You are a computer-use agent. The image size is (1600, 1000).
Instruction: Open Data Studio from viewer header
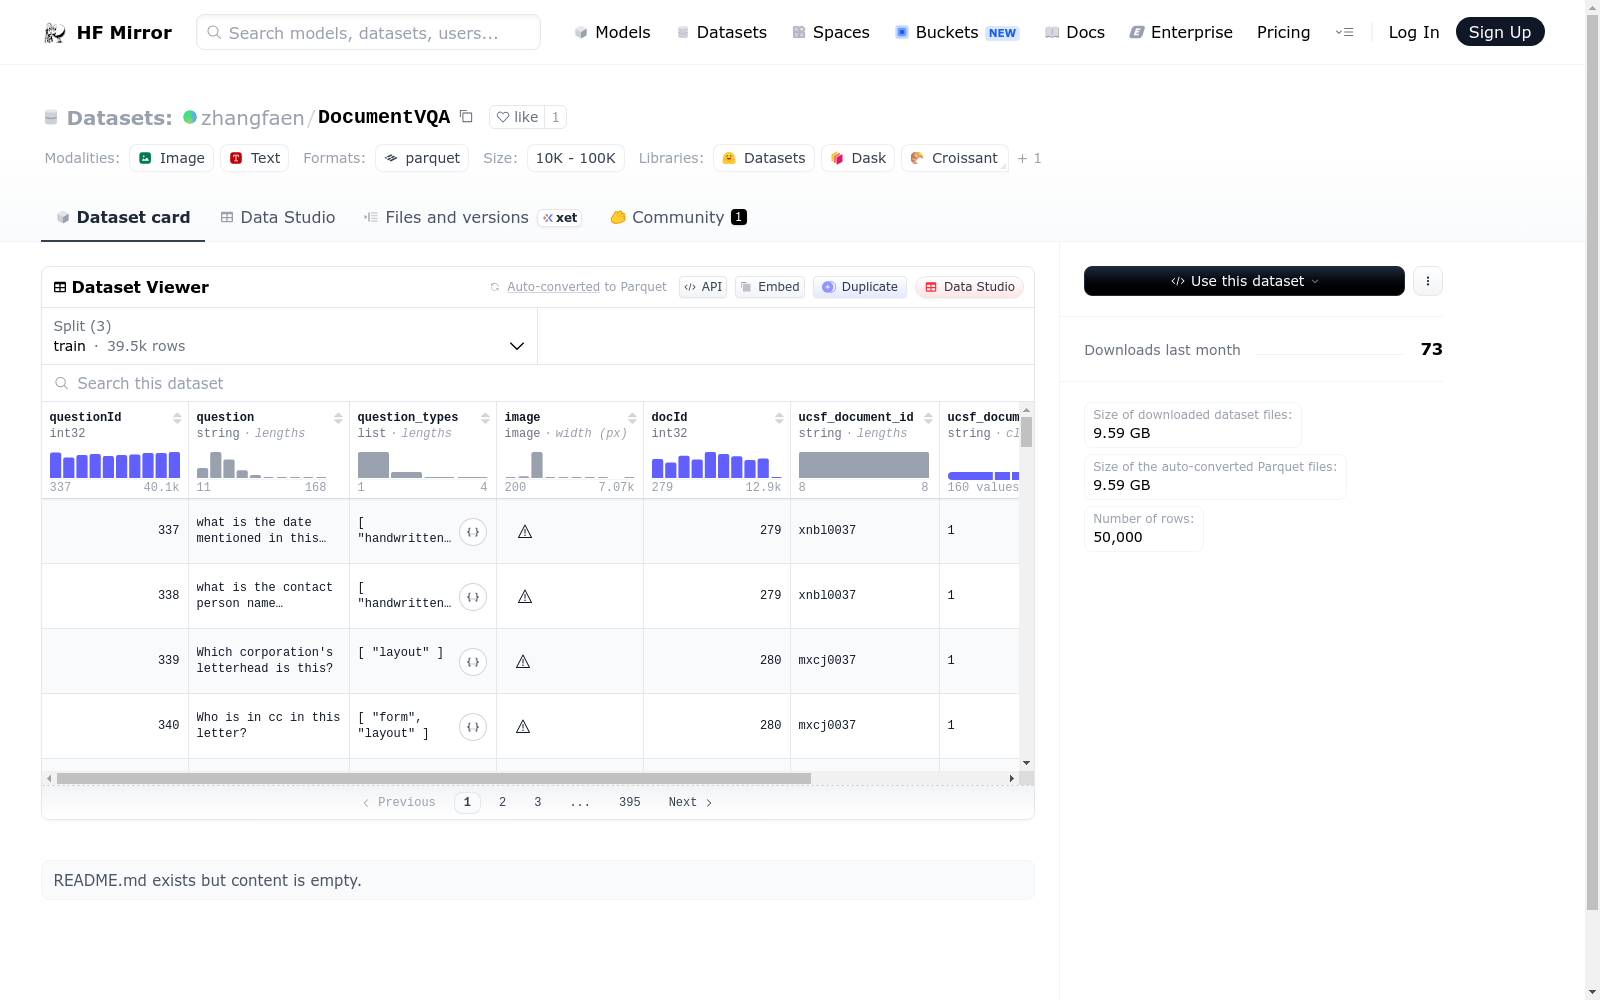tap(969, 287)
